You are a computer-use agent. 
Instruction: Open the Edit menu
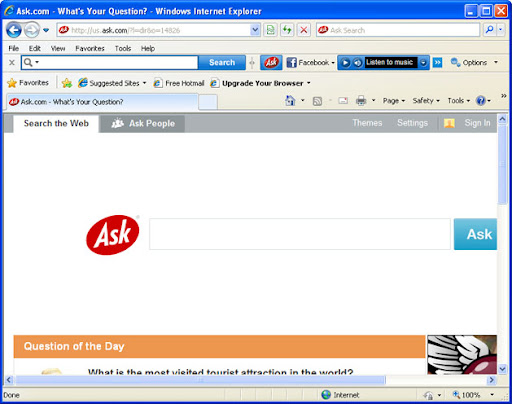[x=34, y=48]
